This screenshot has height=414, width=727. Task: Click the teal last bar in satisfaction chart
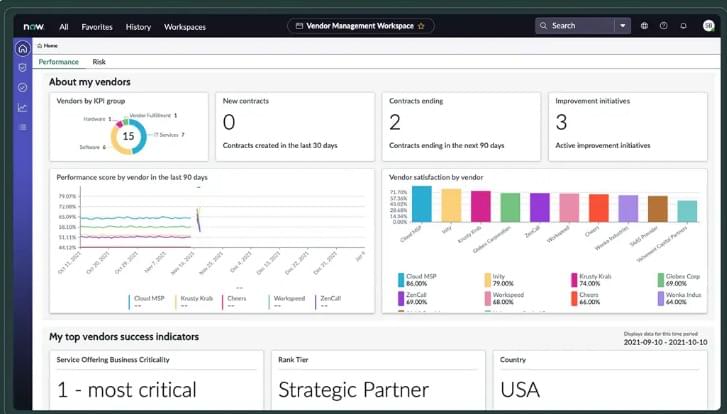[x=687, y=211]
